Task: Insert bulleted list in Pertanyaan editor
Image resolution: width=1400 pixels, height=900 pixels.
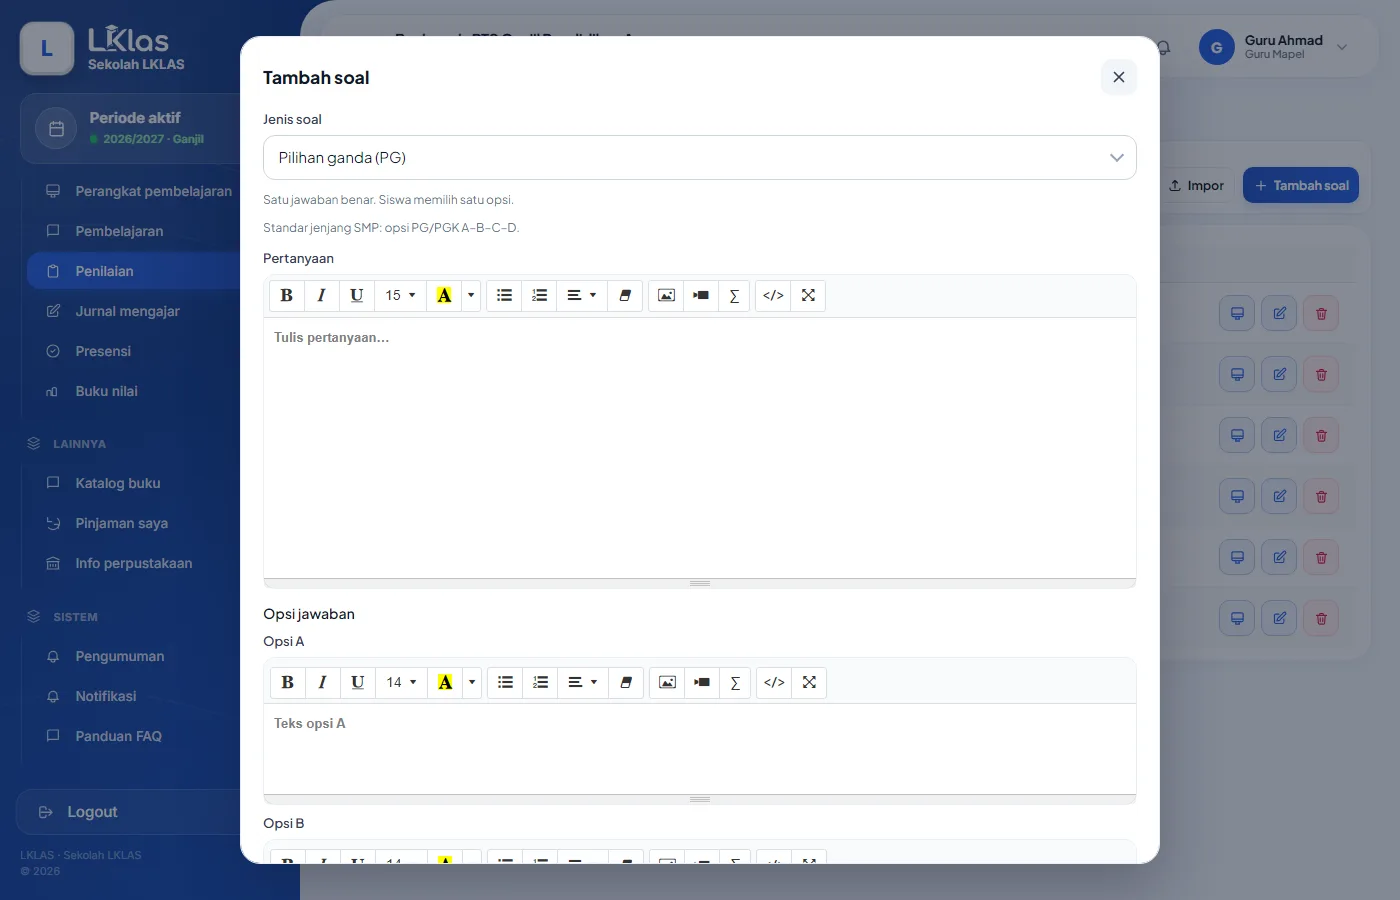Action: point(504,295)
